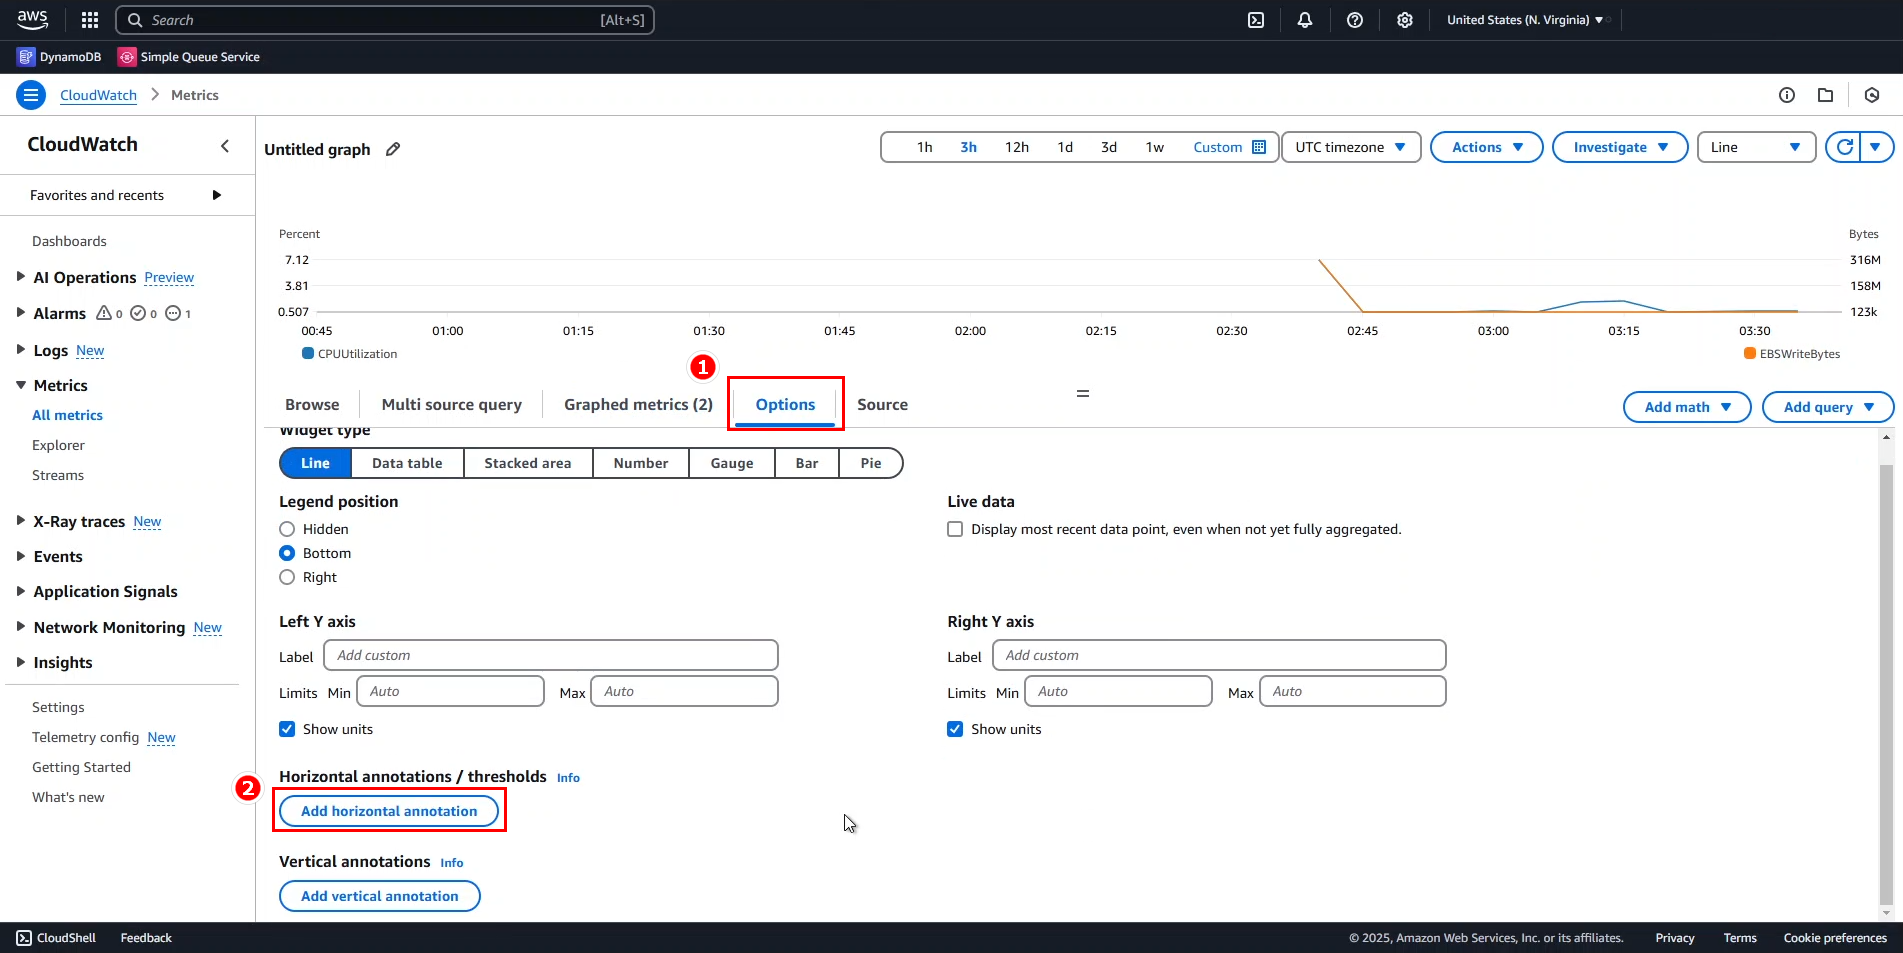Image resolution: width=1903 pixels, height=953 pixels.
Task: Open the What's new link
Action: [x=68, y=797]
